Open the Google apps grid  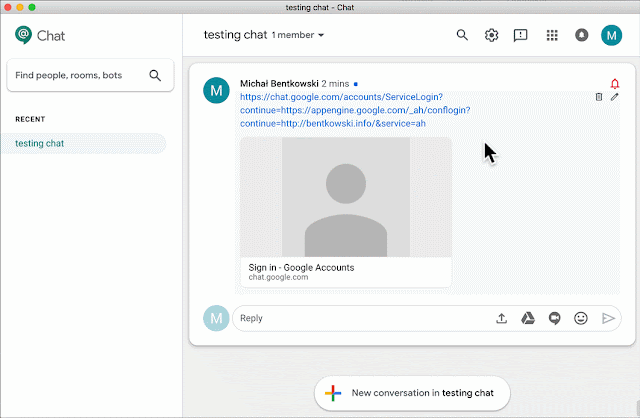[x=552, y=36]
